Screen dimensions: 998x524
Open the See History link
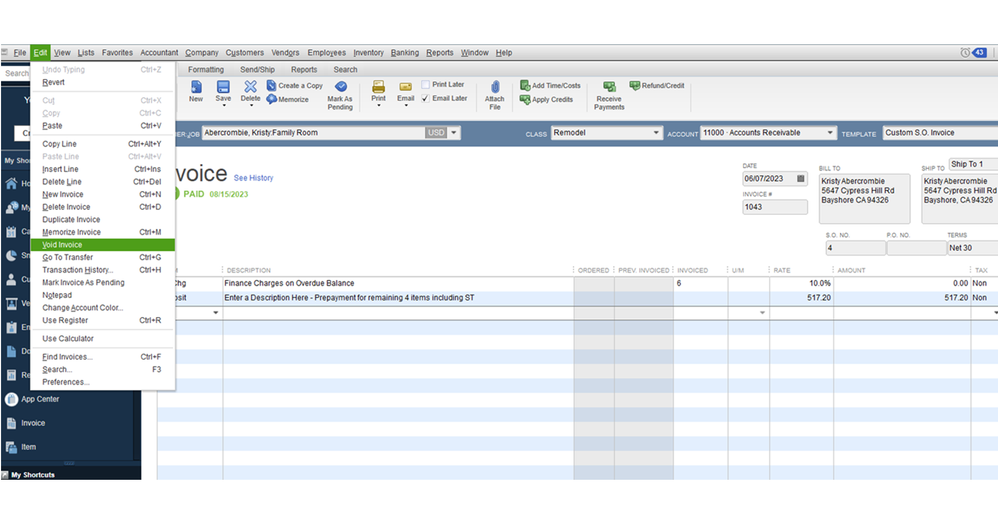point(253,178)
